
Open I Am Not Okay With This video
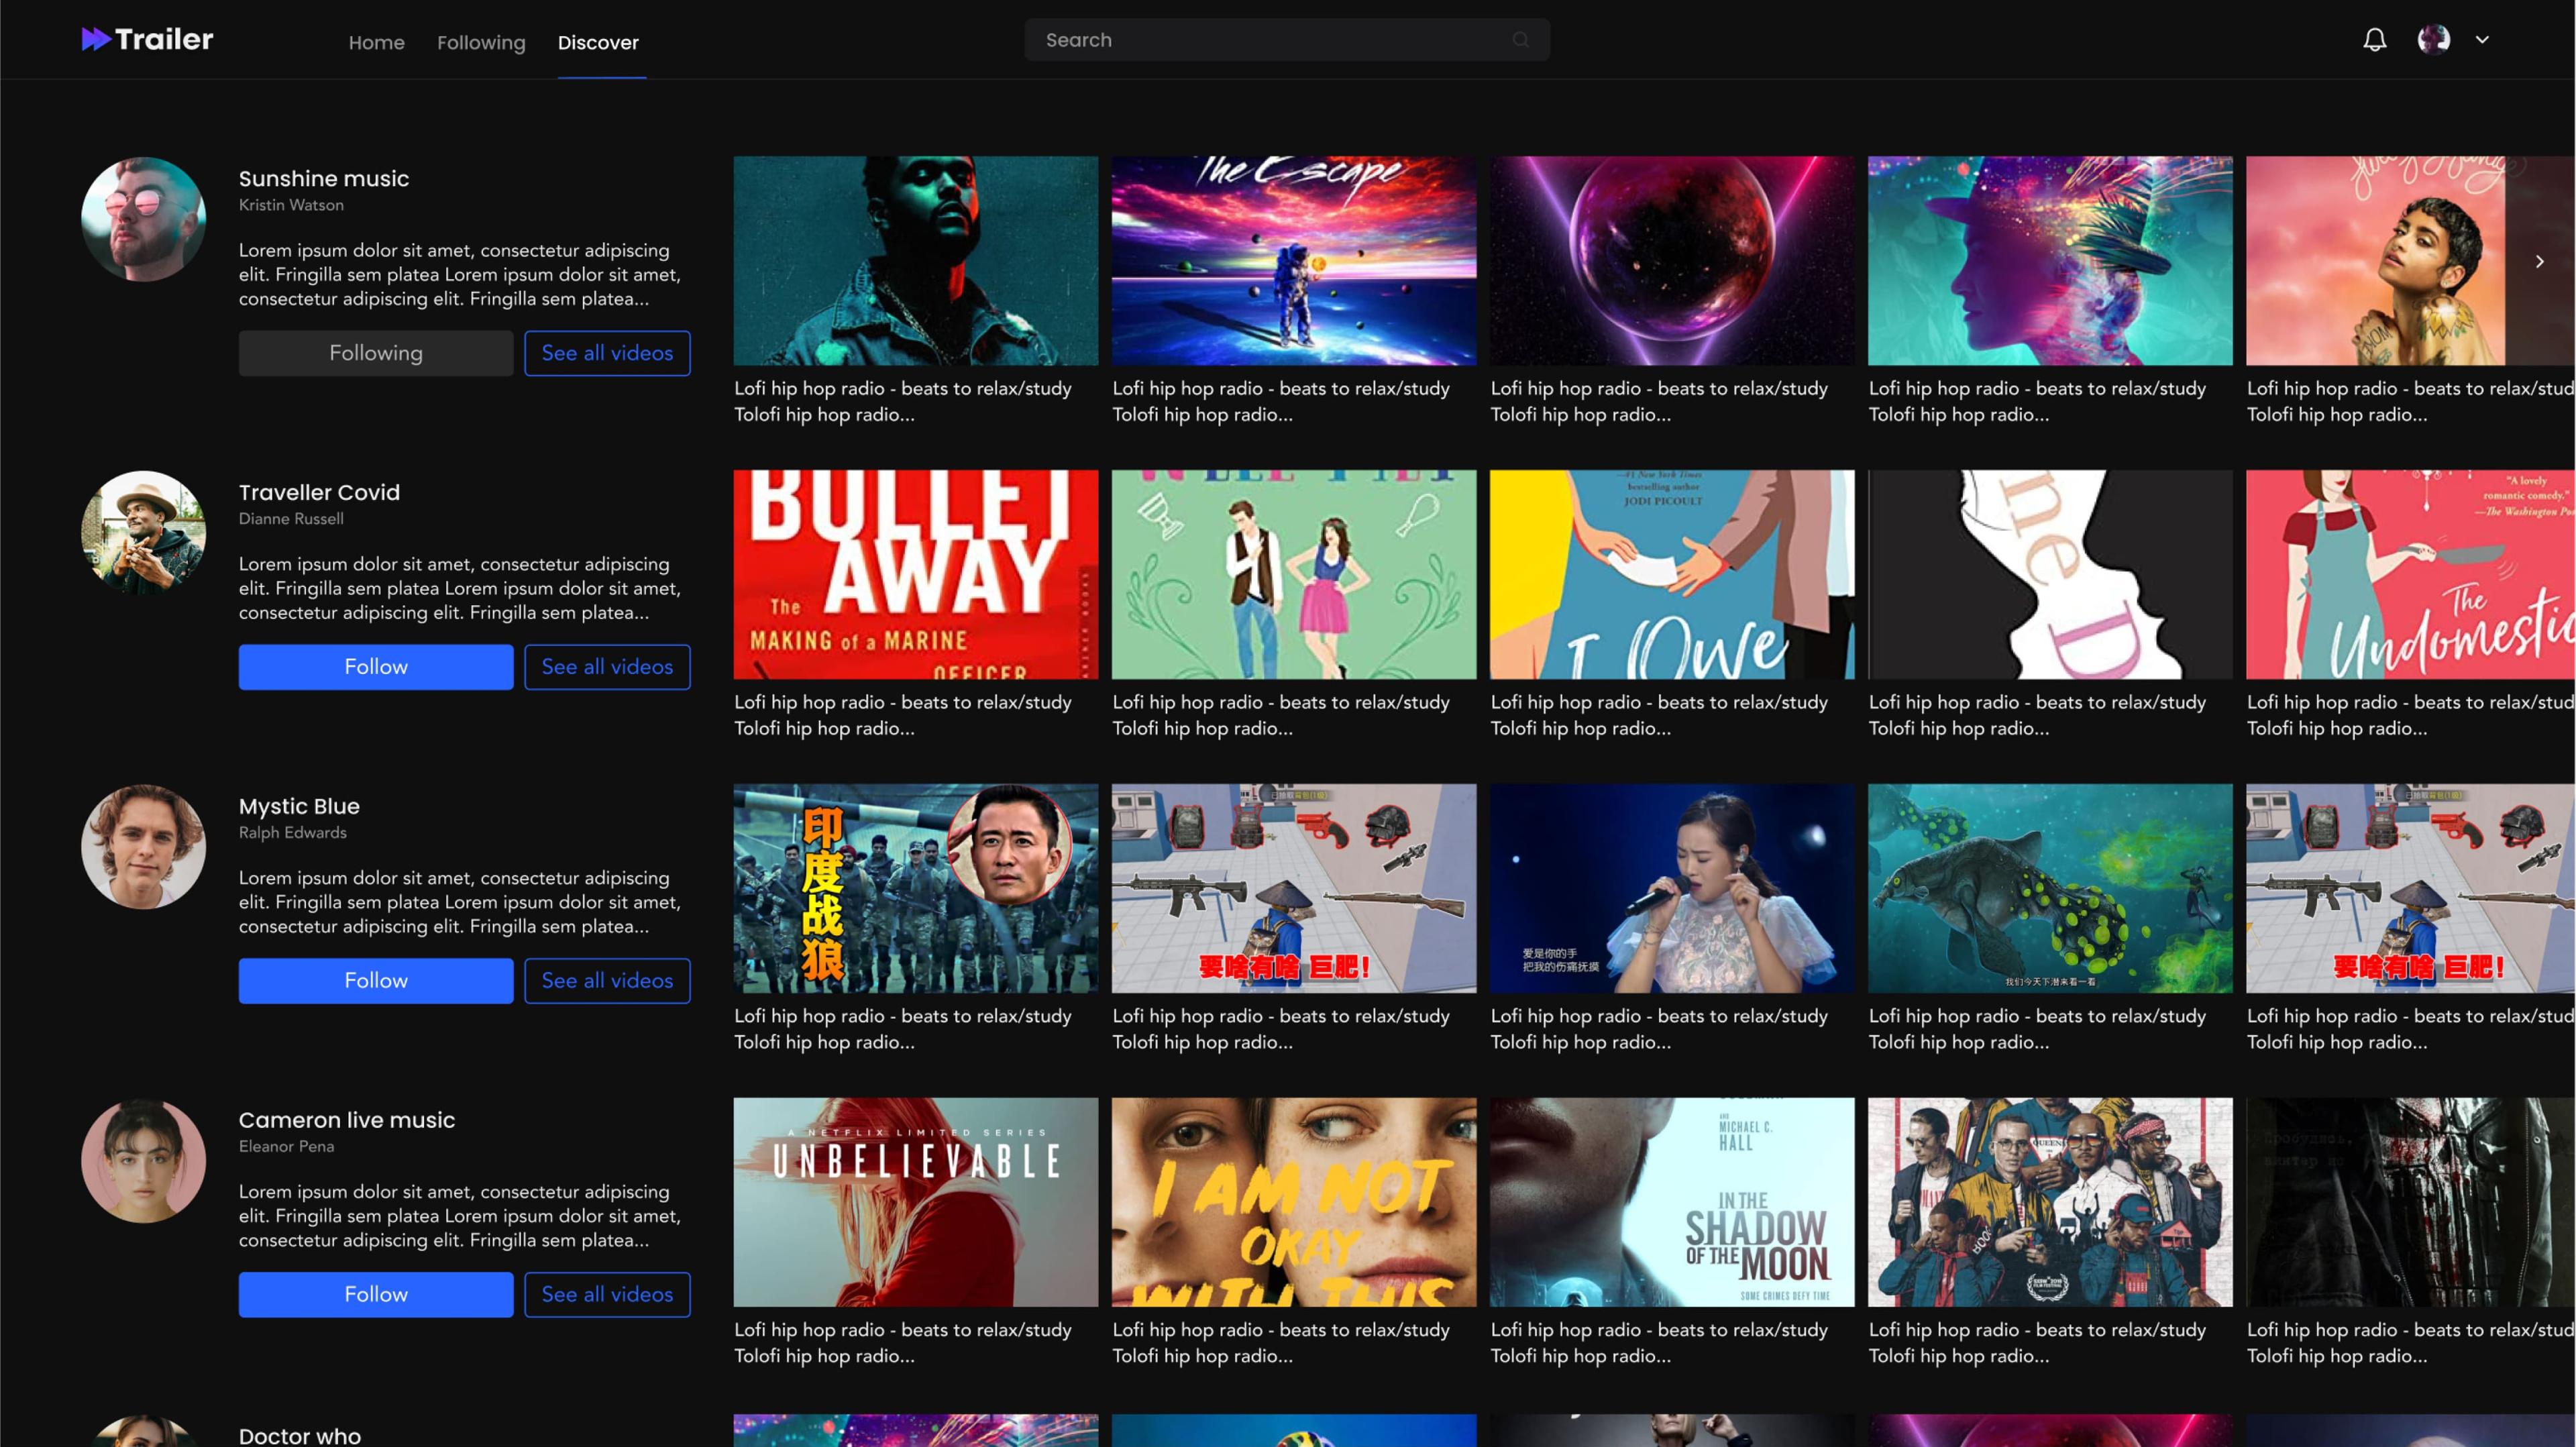click(1294, 1203)
